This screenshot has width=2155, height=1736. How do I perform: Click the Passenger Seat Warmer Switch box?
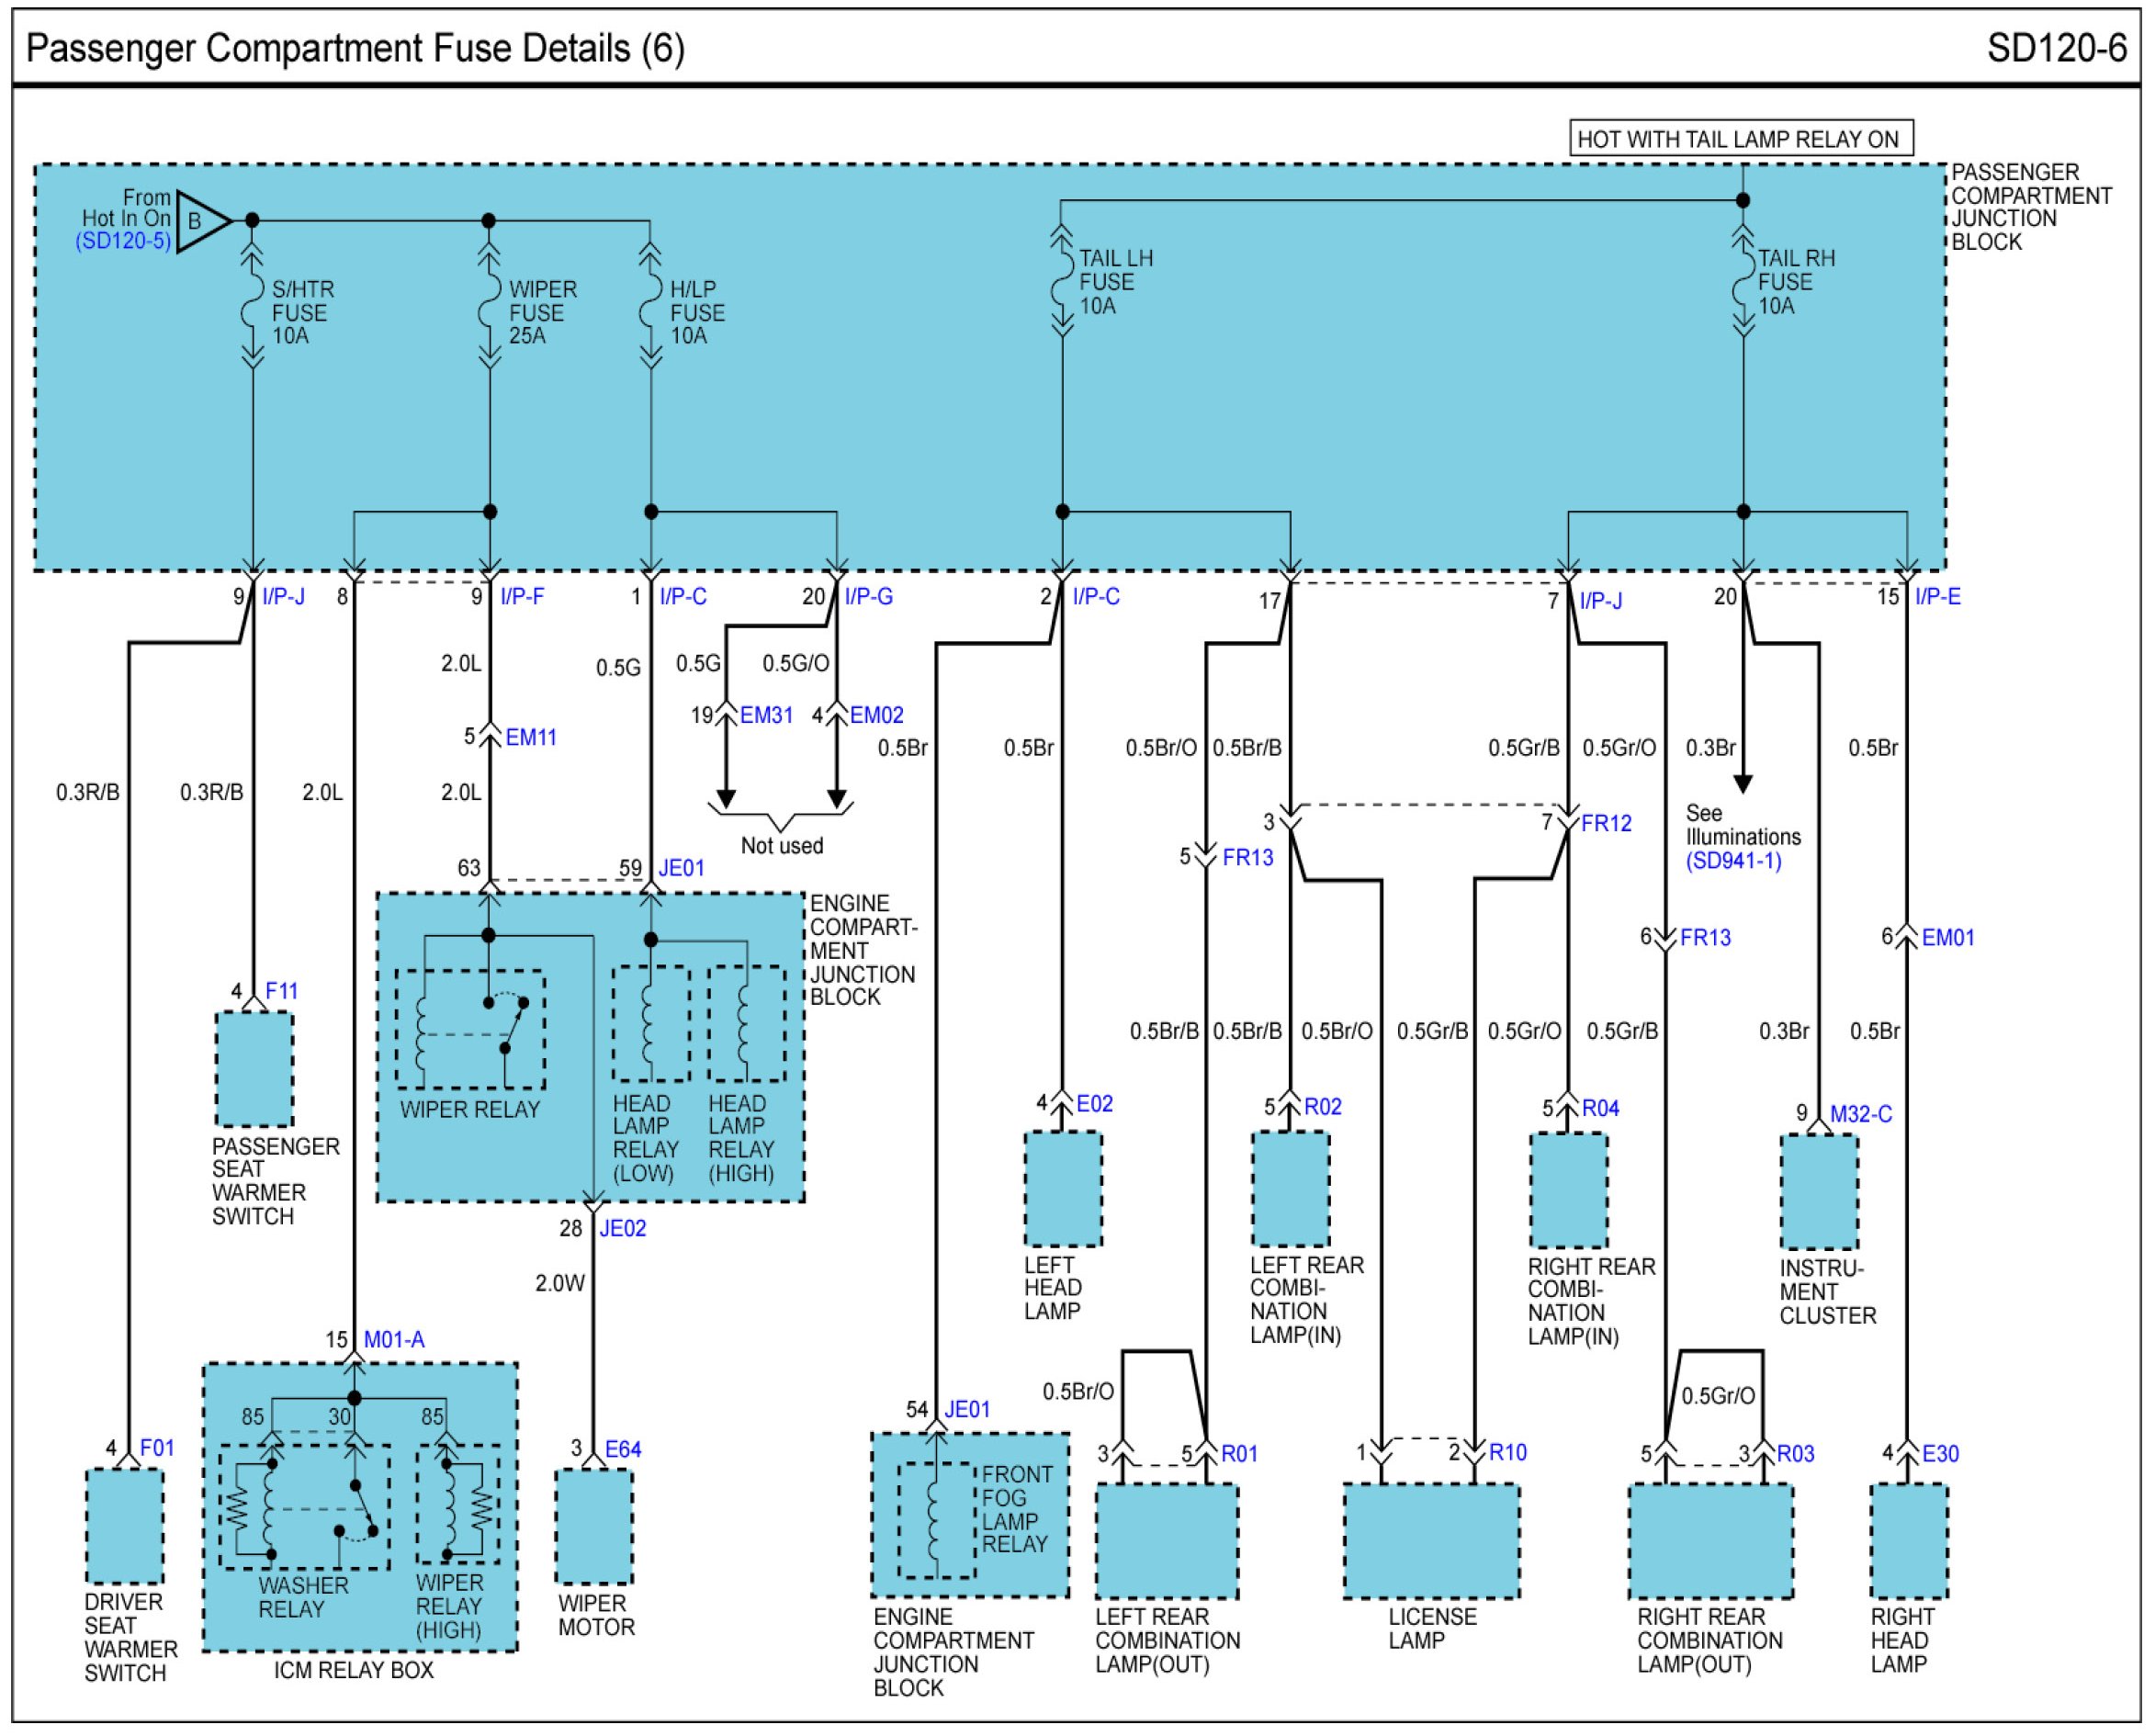coord(254,1069)
